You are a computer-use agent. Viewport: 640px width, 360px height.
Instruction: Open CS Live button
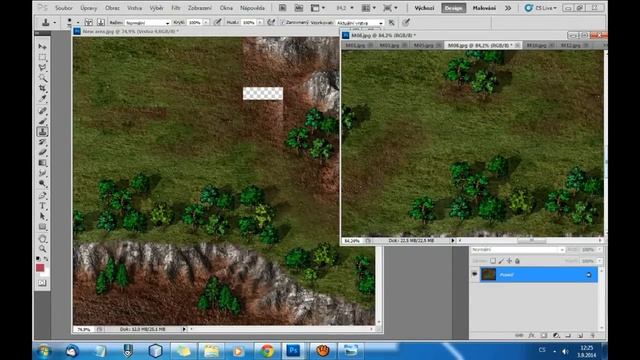tap(541, 8)
